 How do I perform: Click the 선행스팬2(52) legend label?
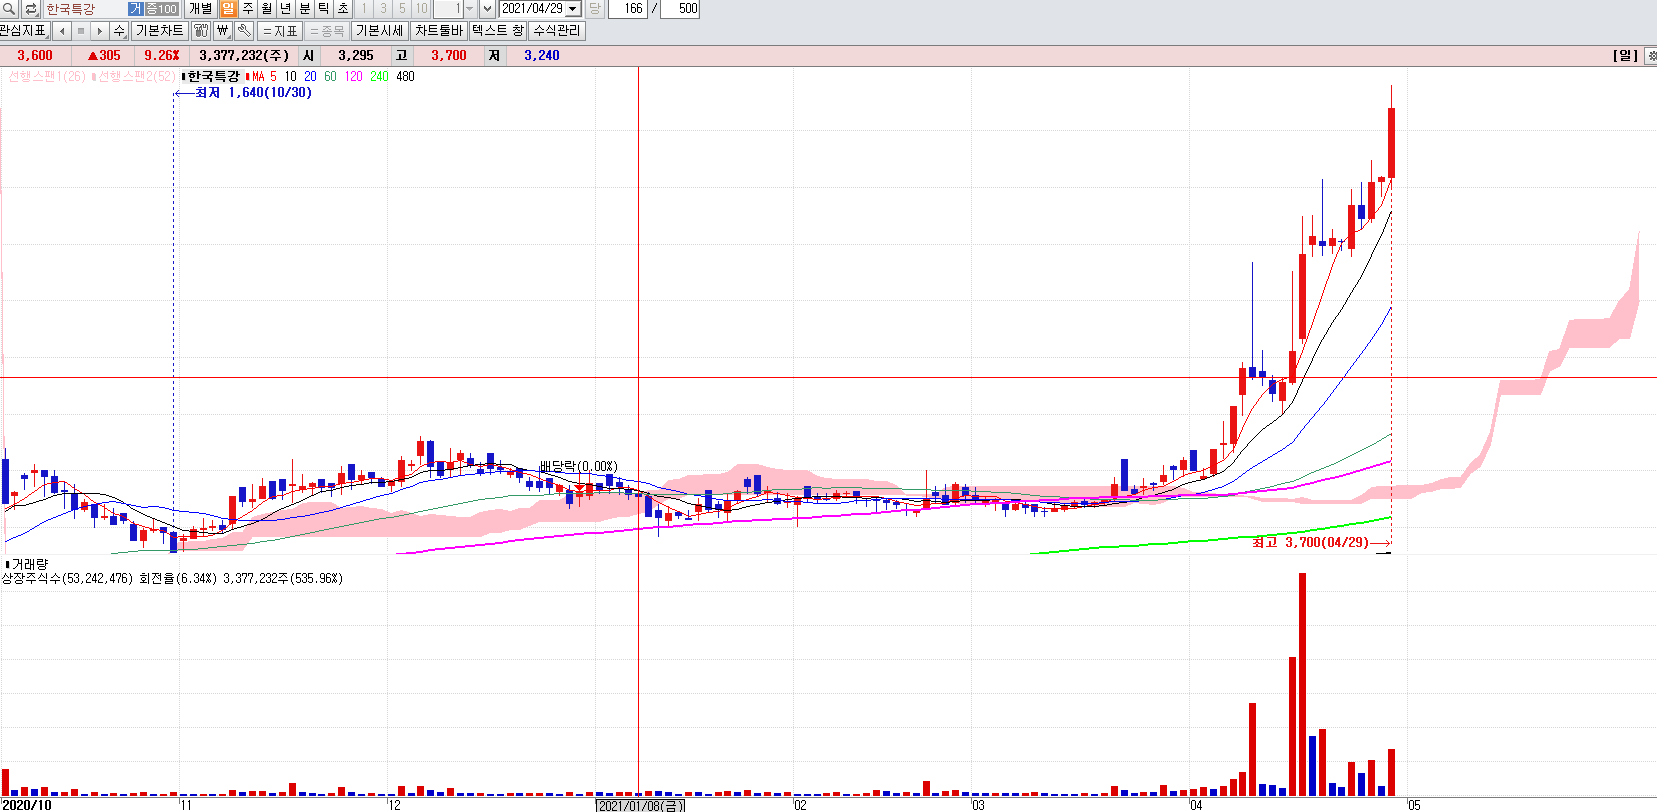pyautogui.click(x=135, y=76)
